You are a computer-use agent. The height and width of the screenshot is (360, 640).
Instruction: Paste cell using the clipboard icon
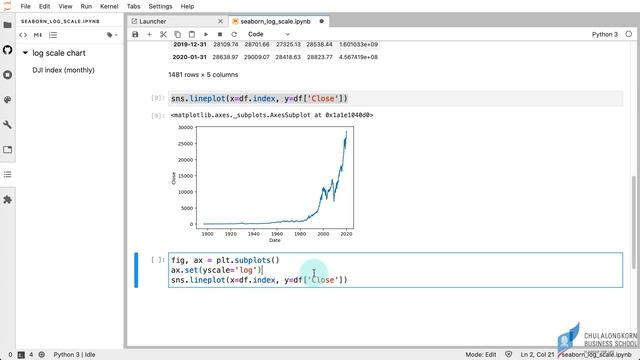click(192, 34)
